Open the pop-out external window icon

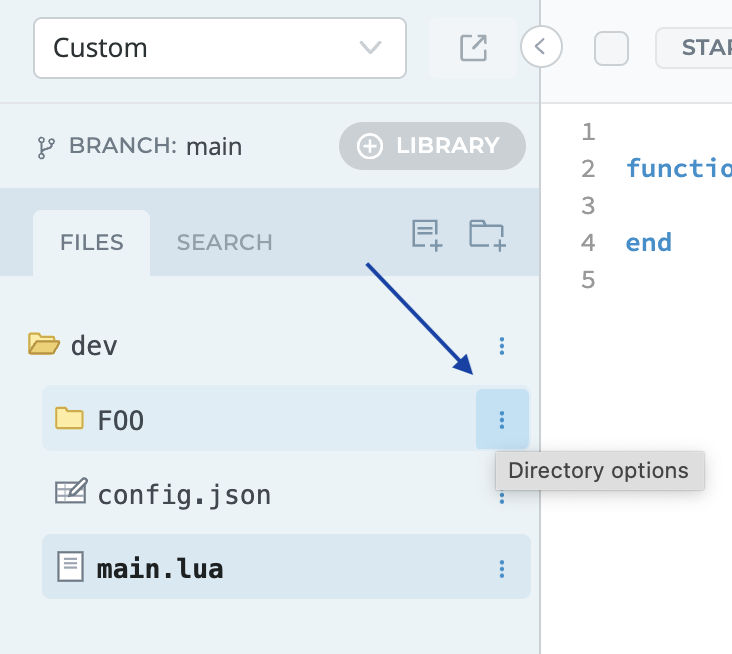[x=473, y=47]
